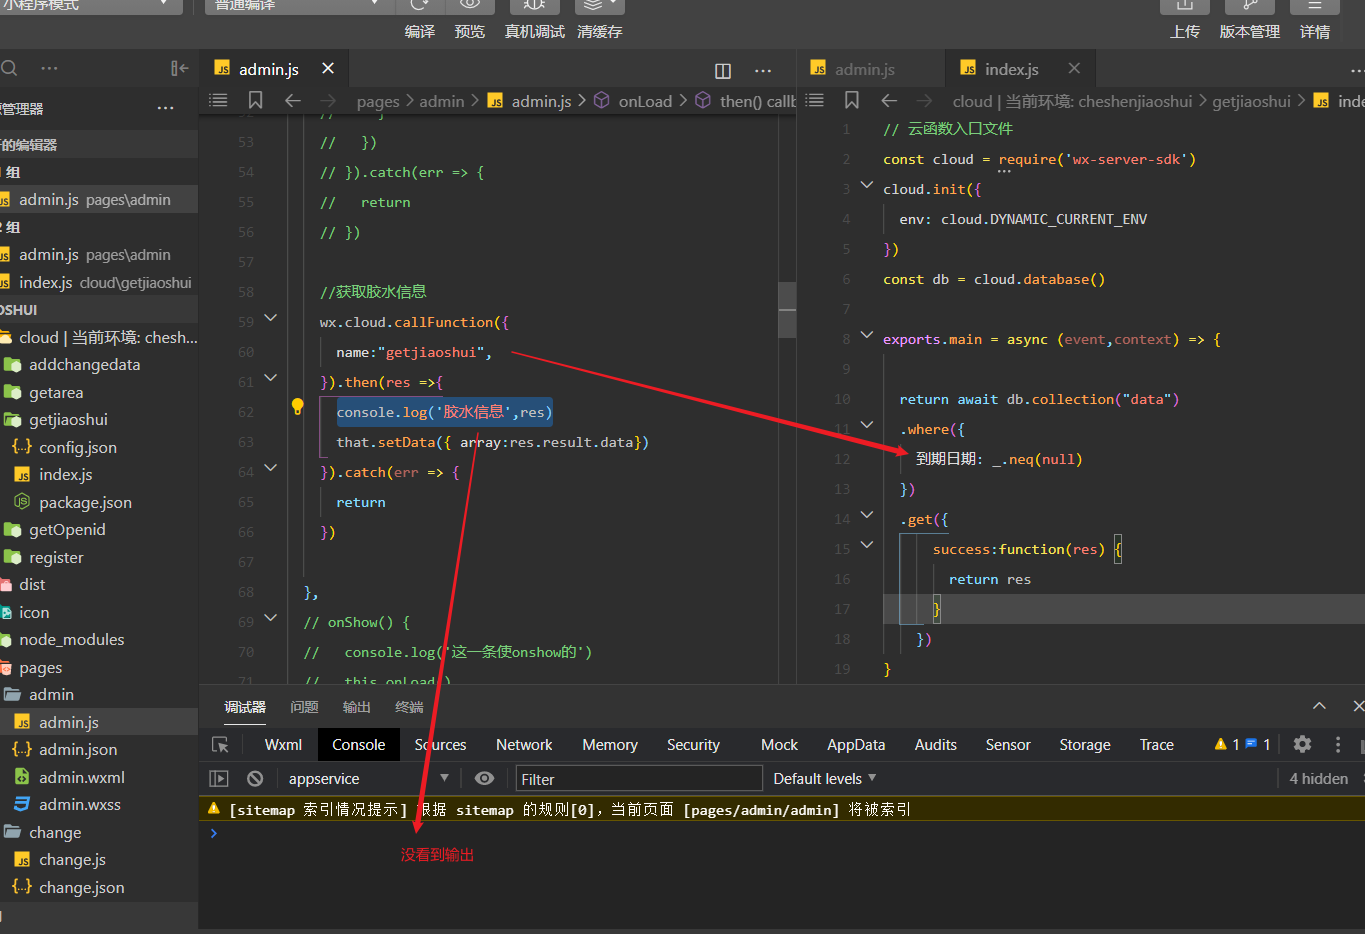Click the 4 hidden messages label
The image size is (1365, 934).
tap(1318, 779)
